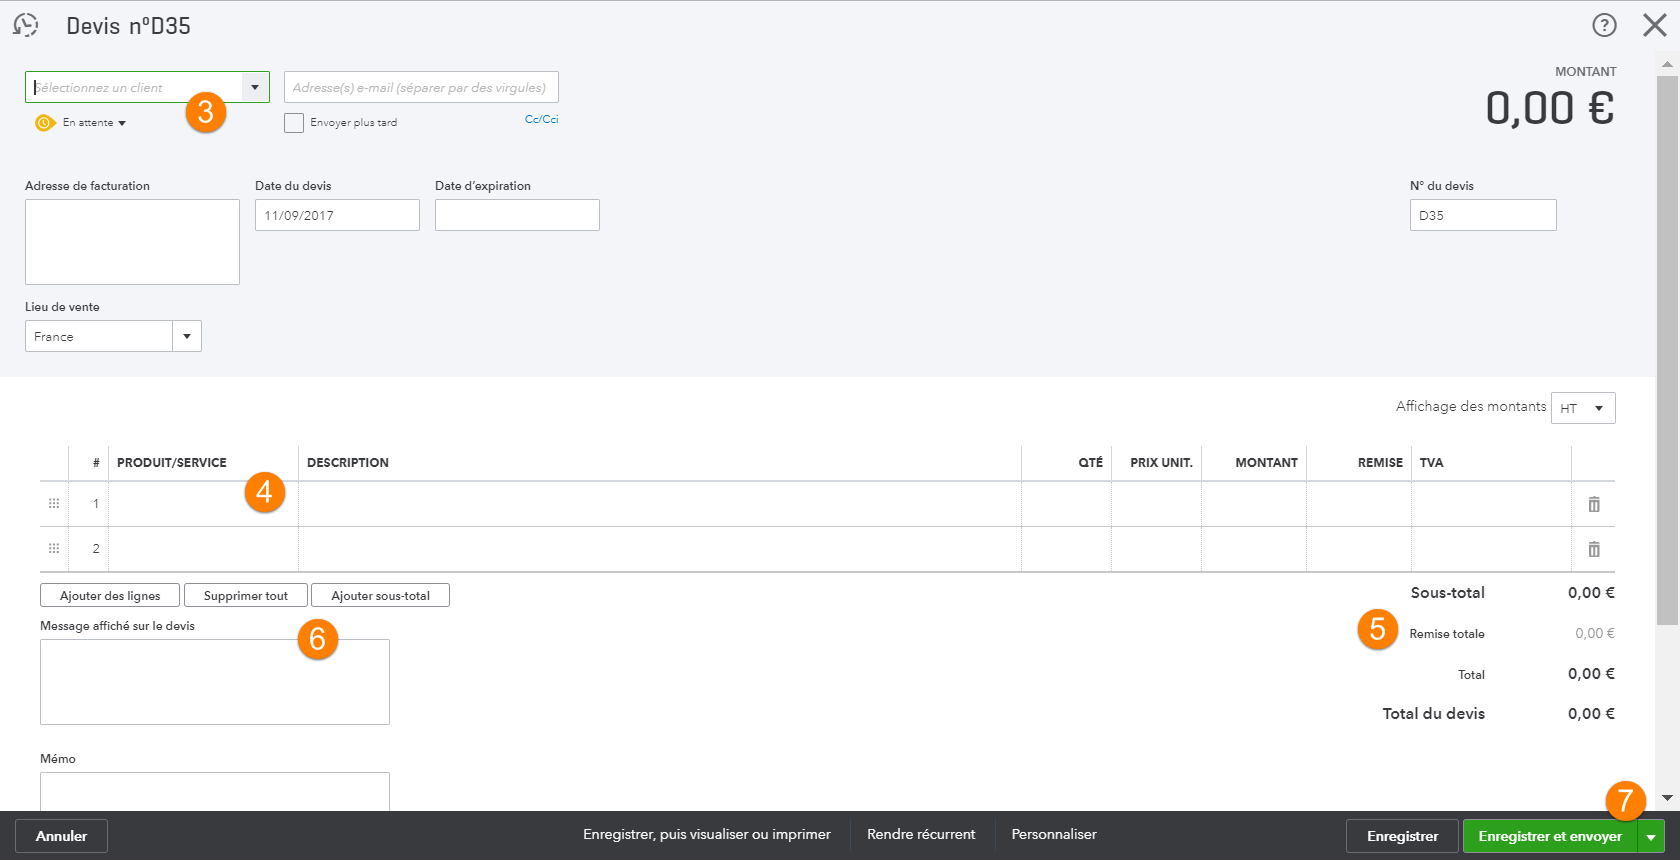Open the help question mark icon
Viewport: 1680px width, 860px height.
pos(1604,25)
